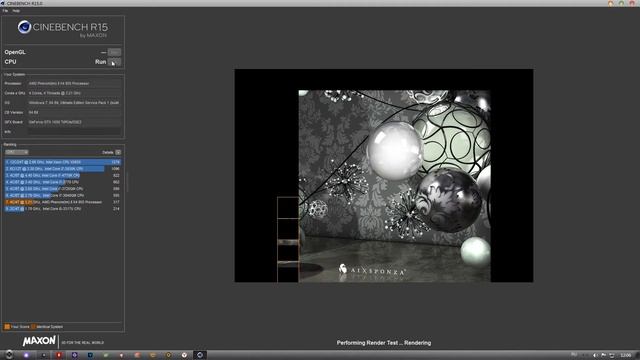
Task: Select ranking row 1 Intel Xeon X5650
Action: tap(63, 162)
